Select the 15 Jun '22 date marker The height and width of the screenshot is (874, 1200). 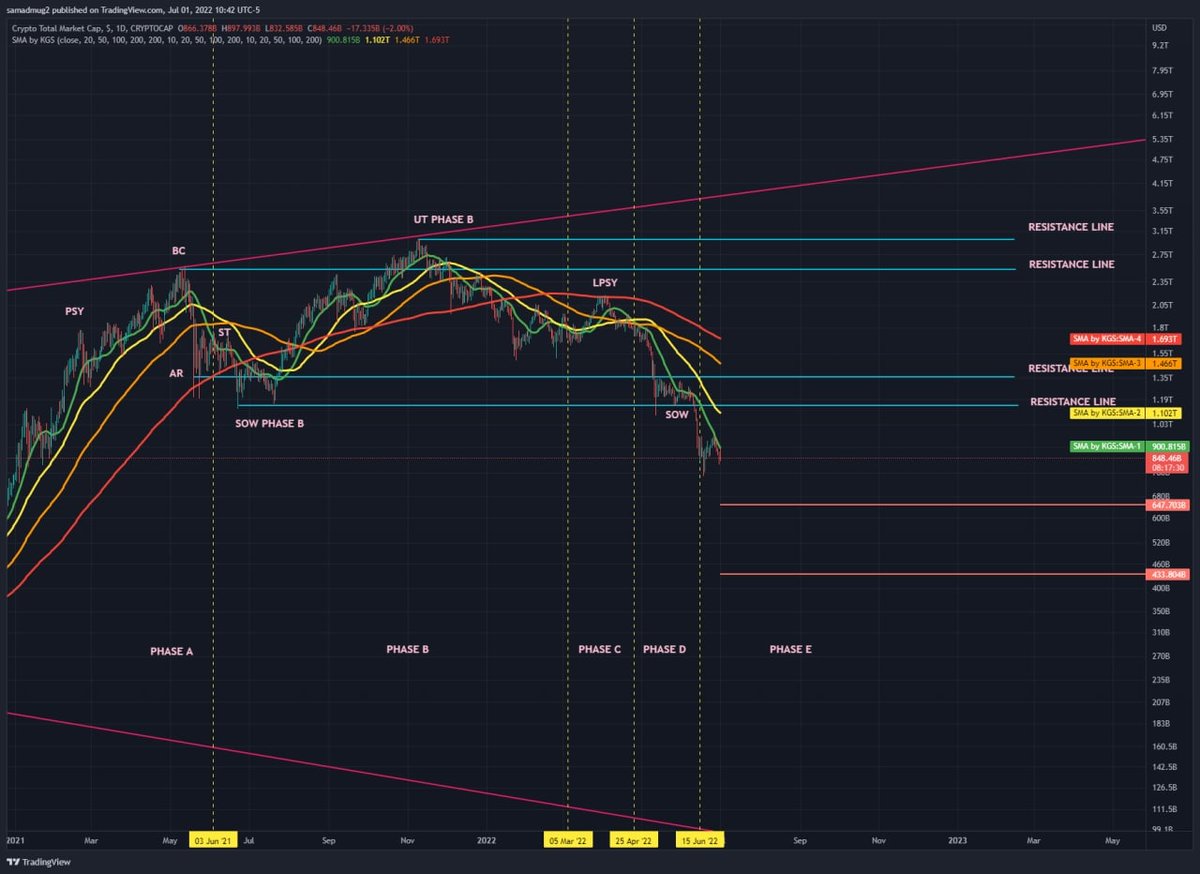(x=700, y=842)
